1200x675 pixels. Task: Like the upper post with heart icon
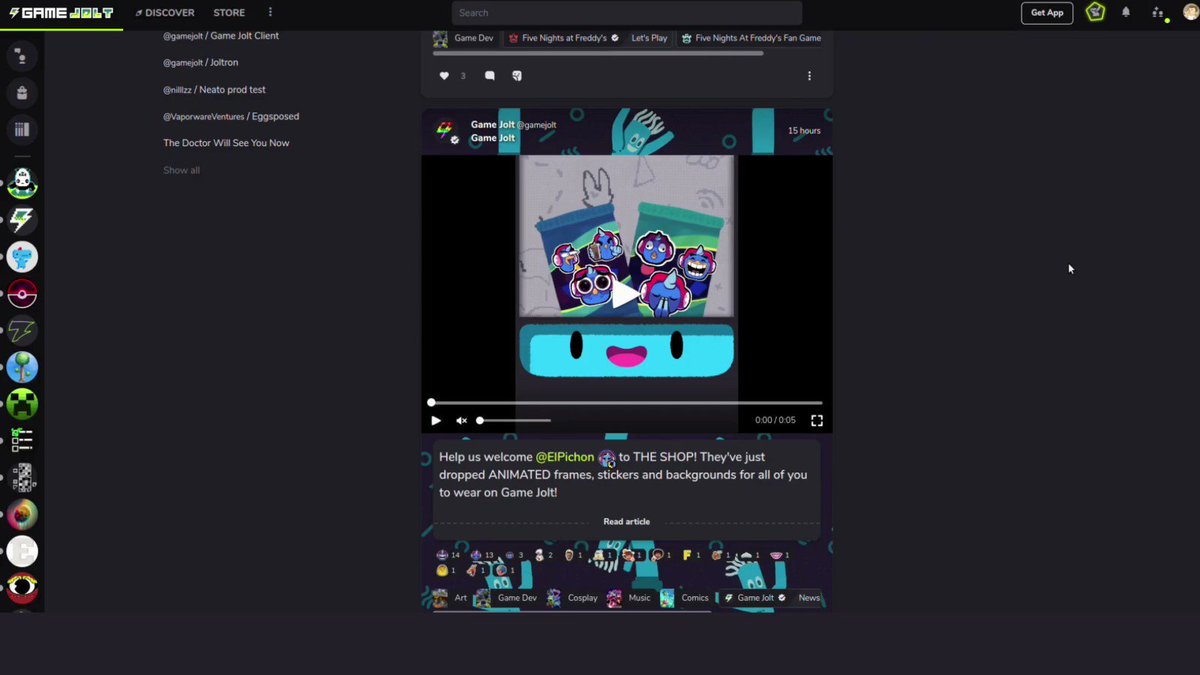444,76
